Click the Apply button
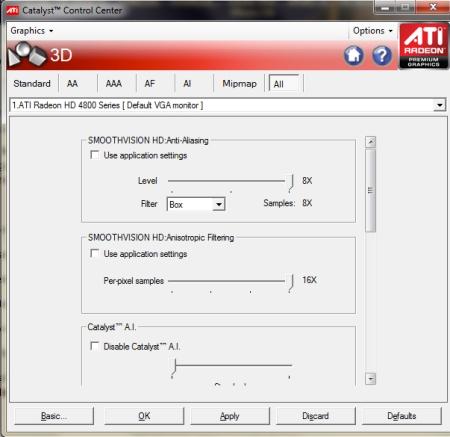The width and height of the screenshot is (450, 437). 230,416
